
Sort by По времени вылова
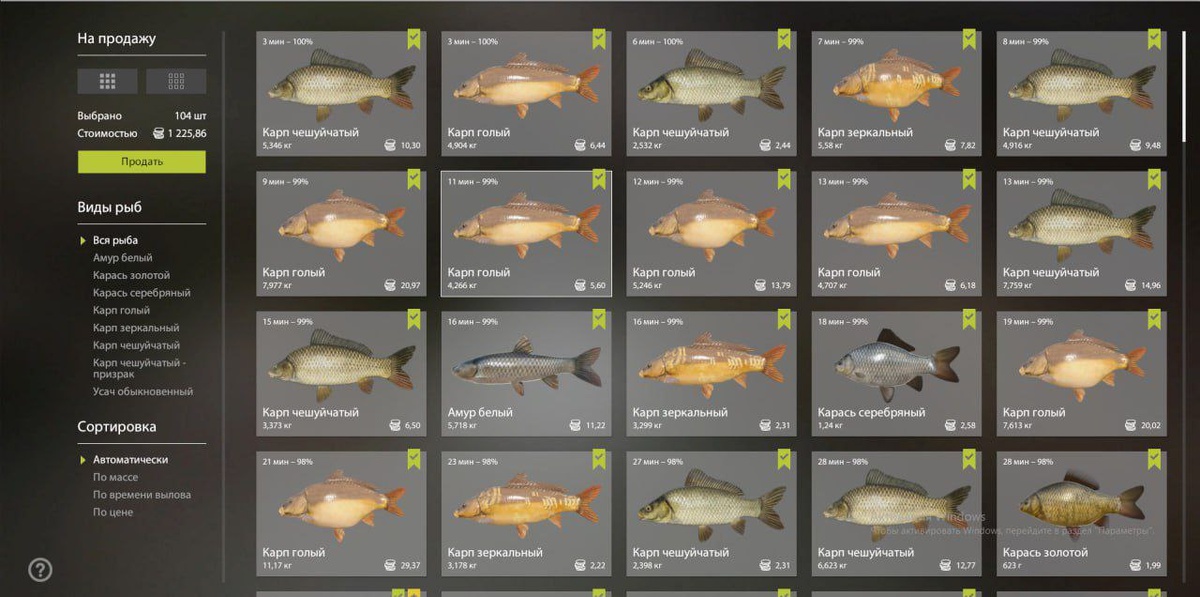click(x=142, y=495)
